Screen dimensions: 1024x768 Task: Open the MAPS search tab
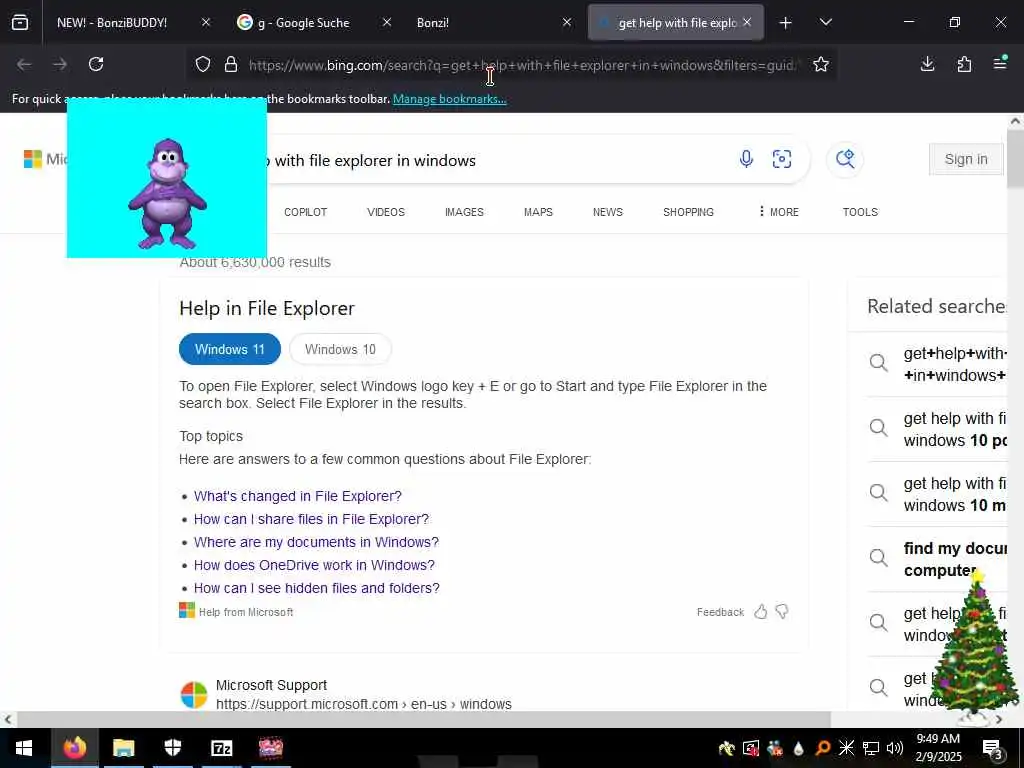pos(538,212)
